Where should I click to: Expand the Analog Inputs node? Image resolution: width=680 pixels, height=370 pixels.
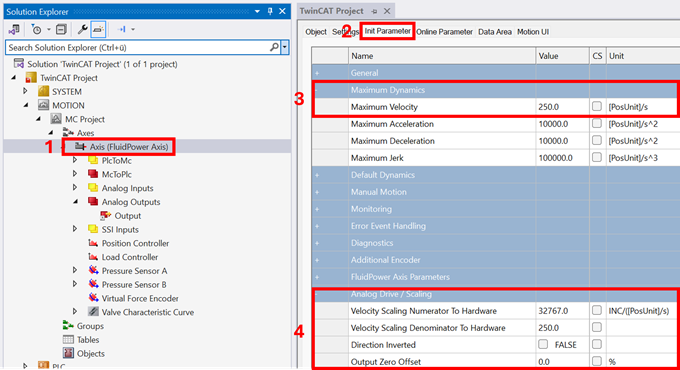click(x=75, y=188)
